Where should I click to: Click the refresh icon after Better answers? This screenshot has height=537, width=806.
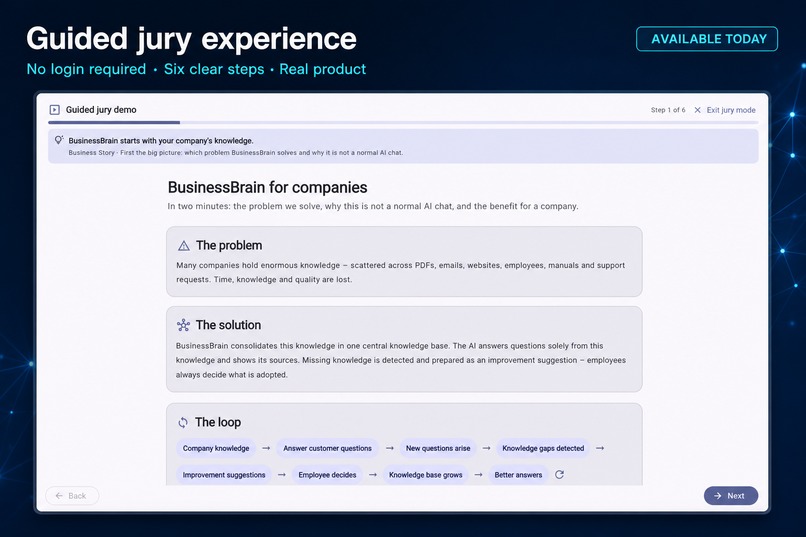[x=559, y=475]
